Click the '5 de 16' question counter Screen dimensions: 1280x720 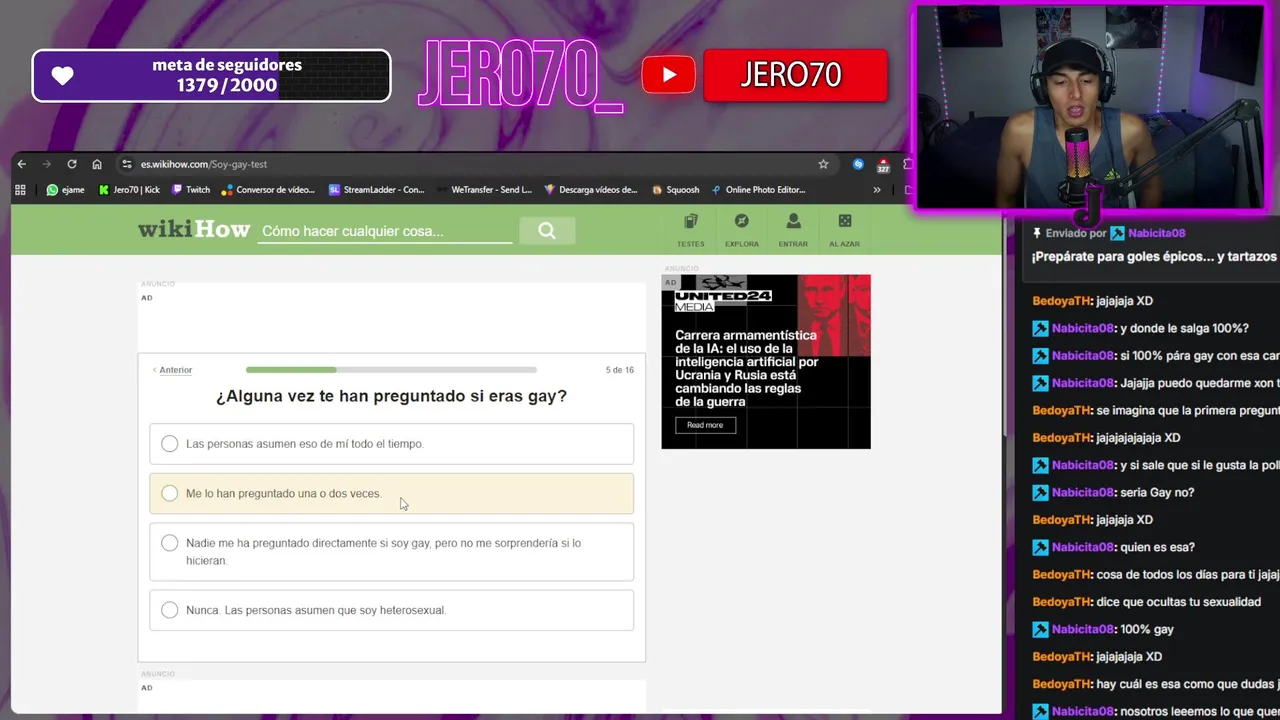tap(619, 370)
